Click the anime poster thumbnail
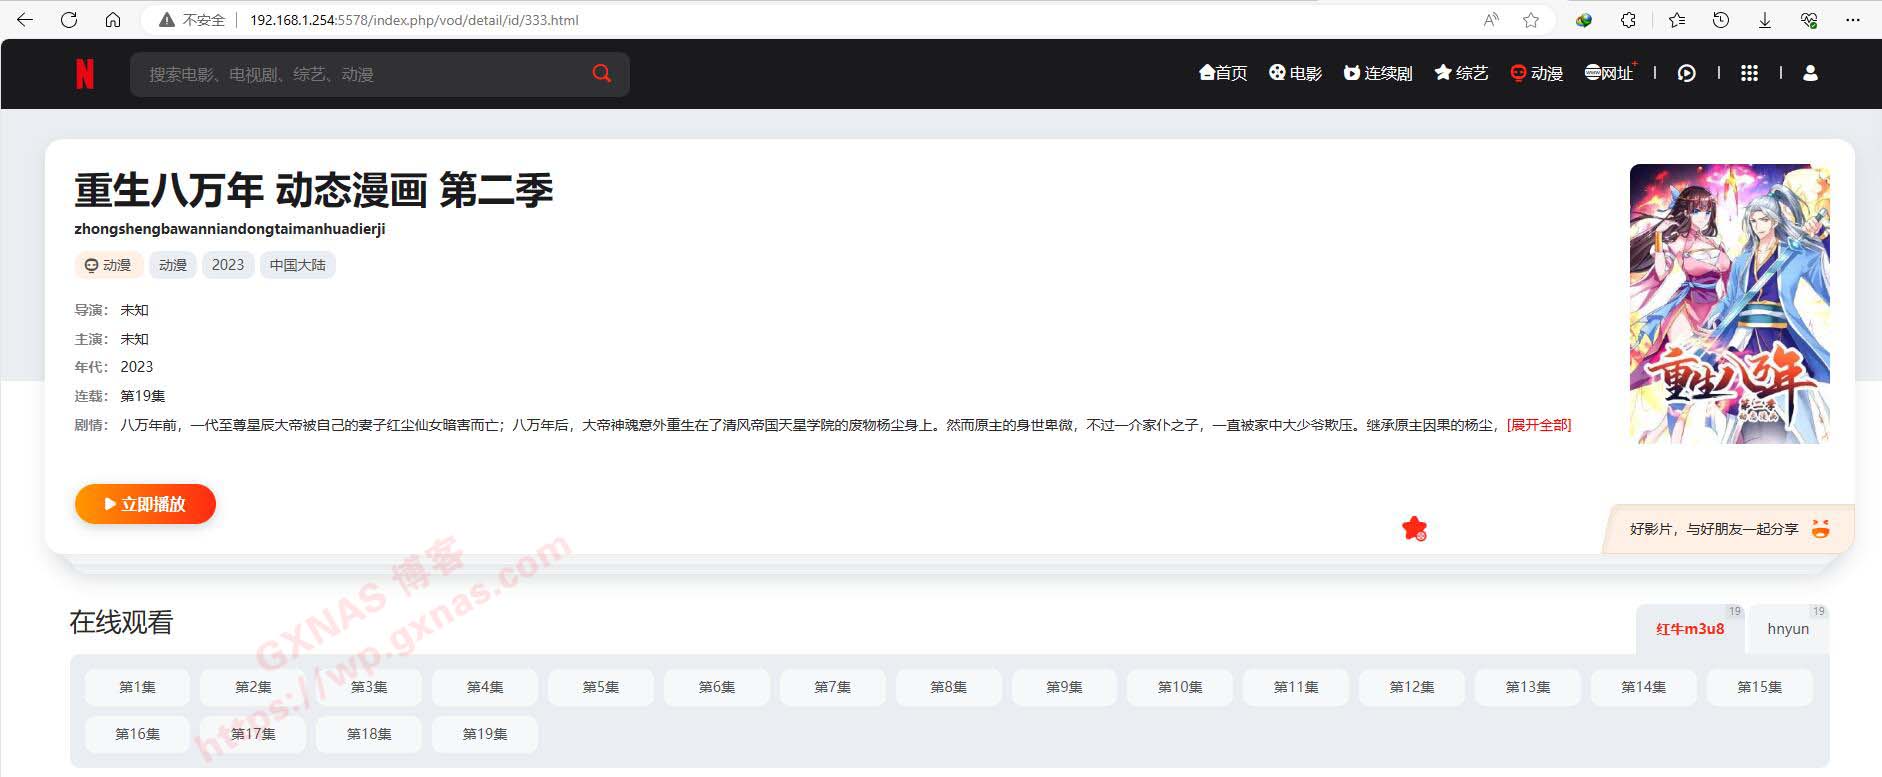The height and width of the screenshot is (777, 1882). [1729, 304]
